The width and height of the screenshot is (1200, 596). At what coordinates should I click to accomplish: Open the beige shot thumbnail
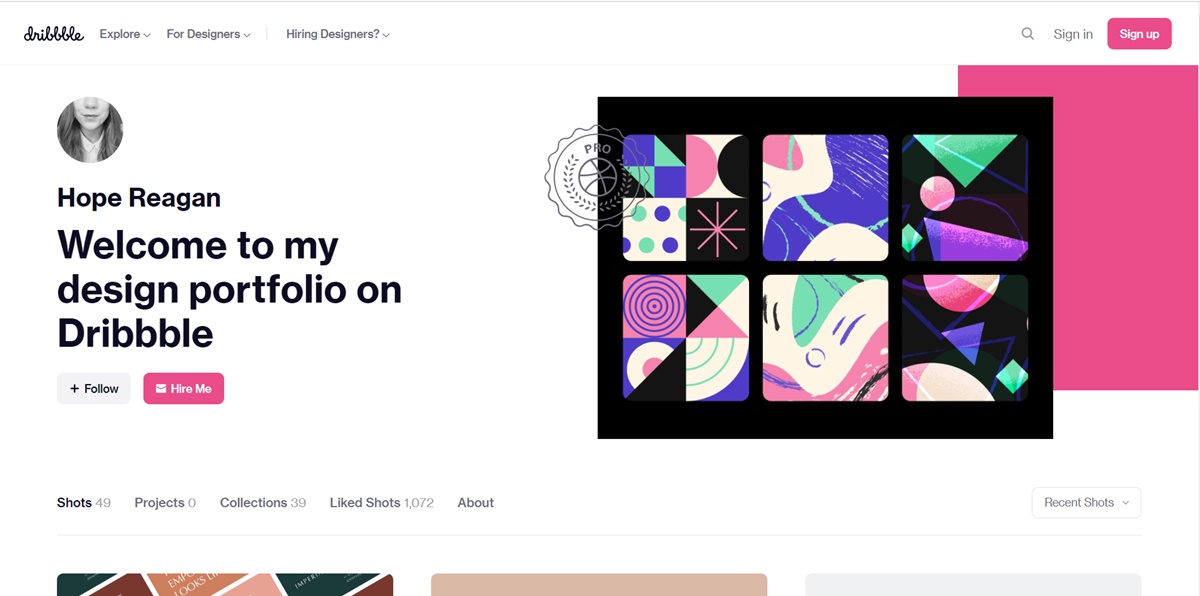599,584
